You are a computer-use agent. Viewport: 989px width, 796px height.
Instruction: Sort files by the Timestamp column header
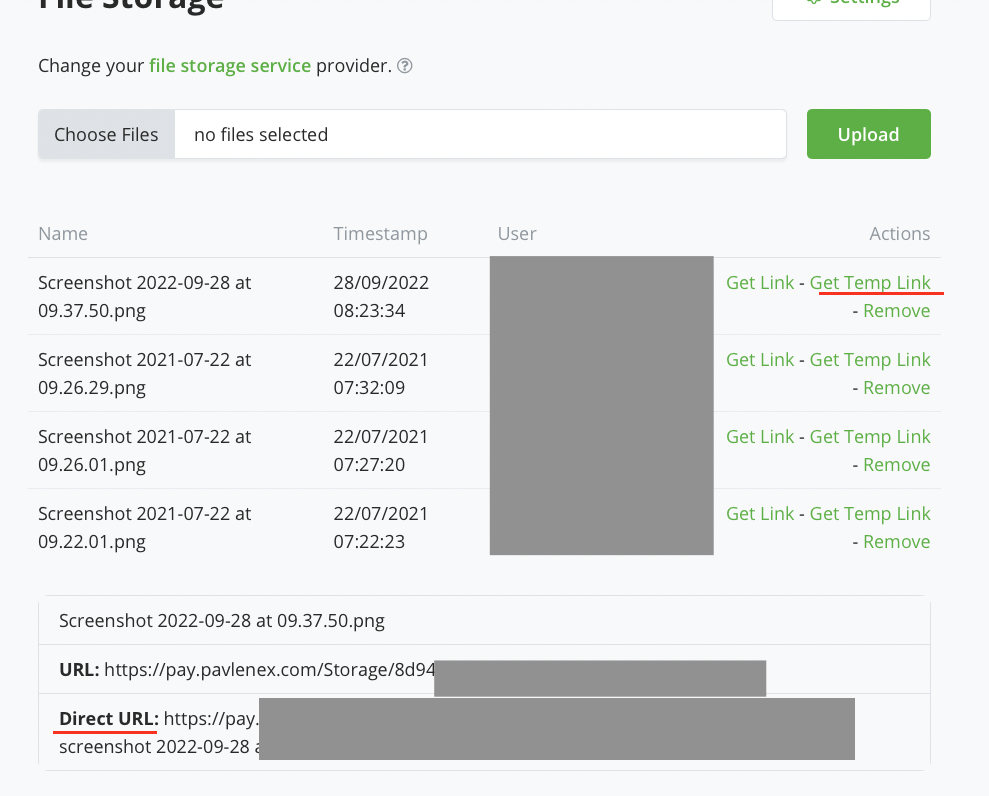[x=380, y=233]
